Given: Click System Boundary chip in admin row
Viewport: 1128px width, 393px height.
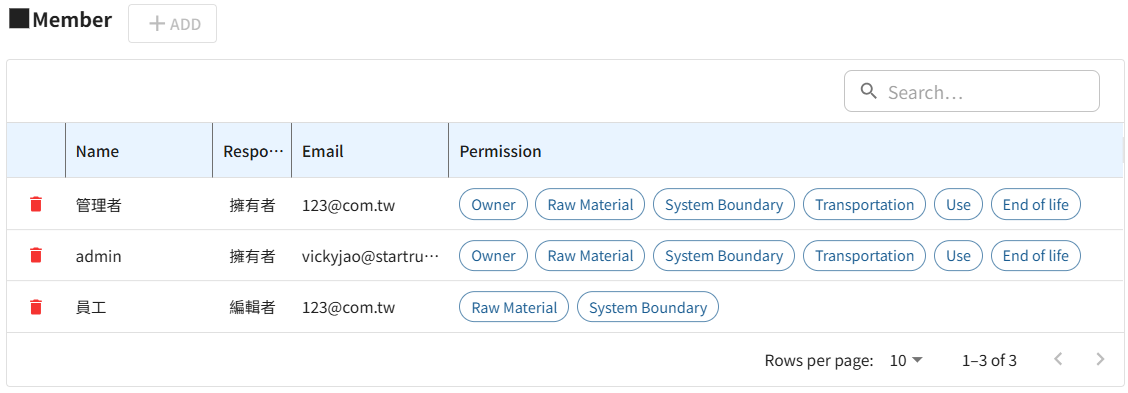Looking at the screenshot, I should 724,256.
